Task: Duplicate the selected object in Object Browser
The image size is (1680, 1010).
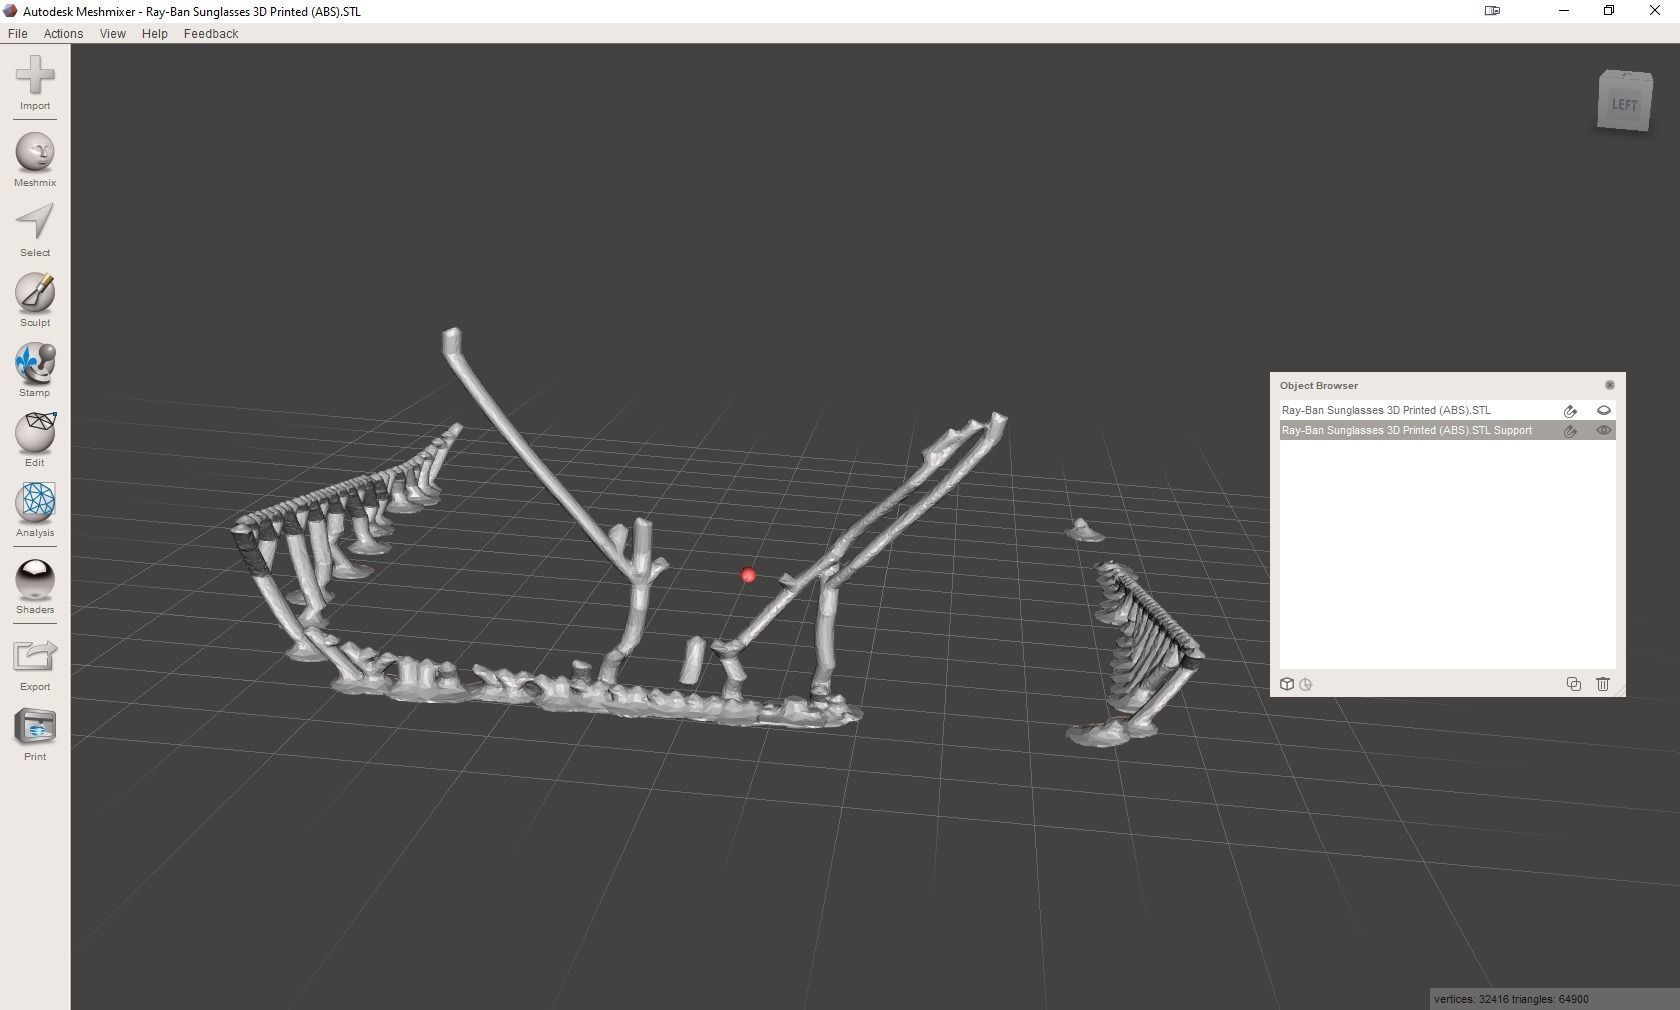Action: point(1573,684)
